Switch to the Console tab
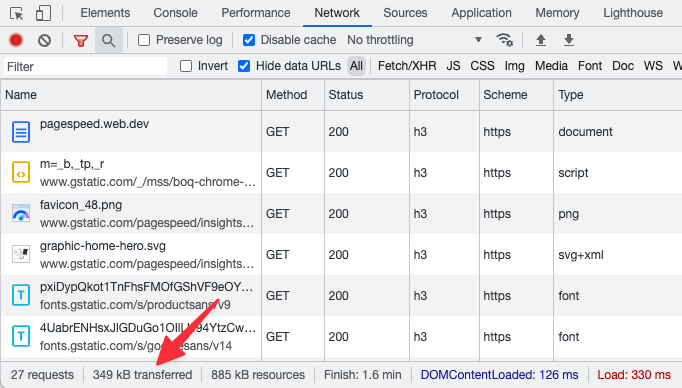 (175, 13)
